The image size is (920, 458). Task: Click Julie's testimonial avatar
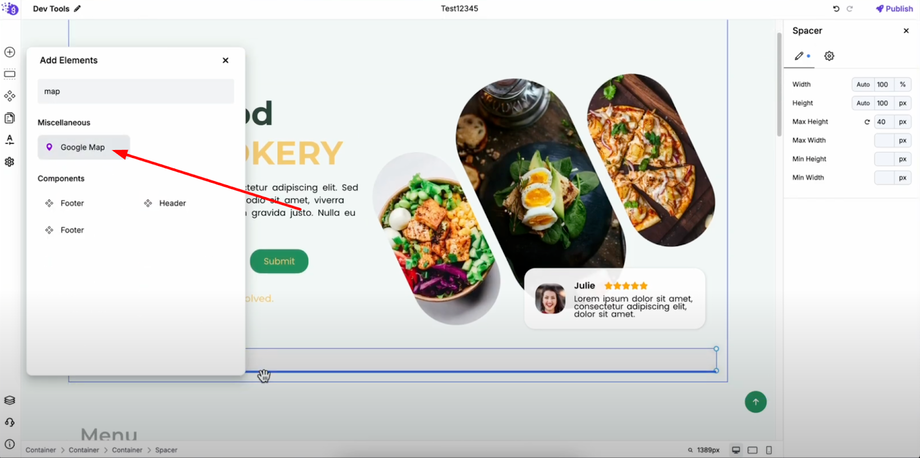(x=550, y=299)
